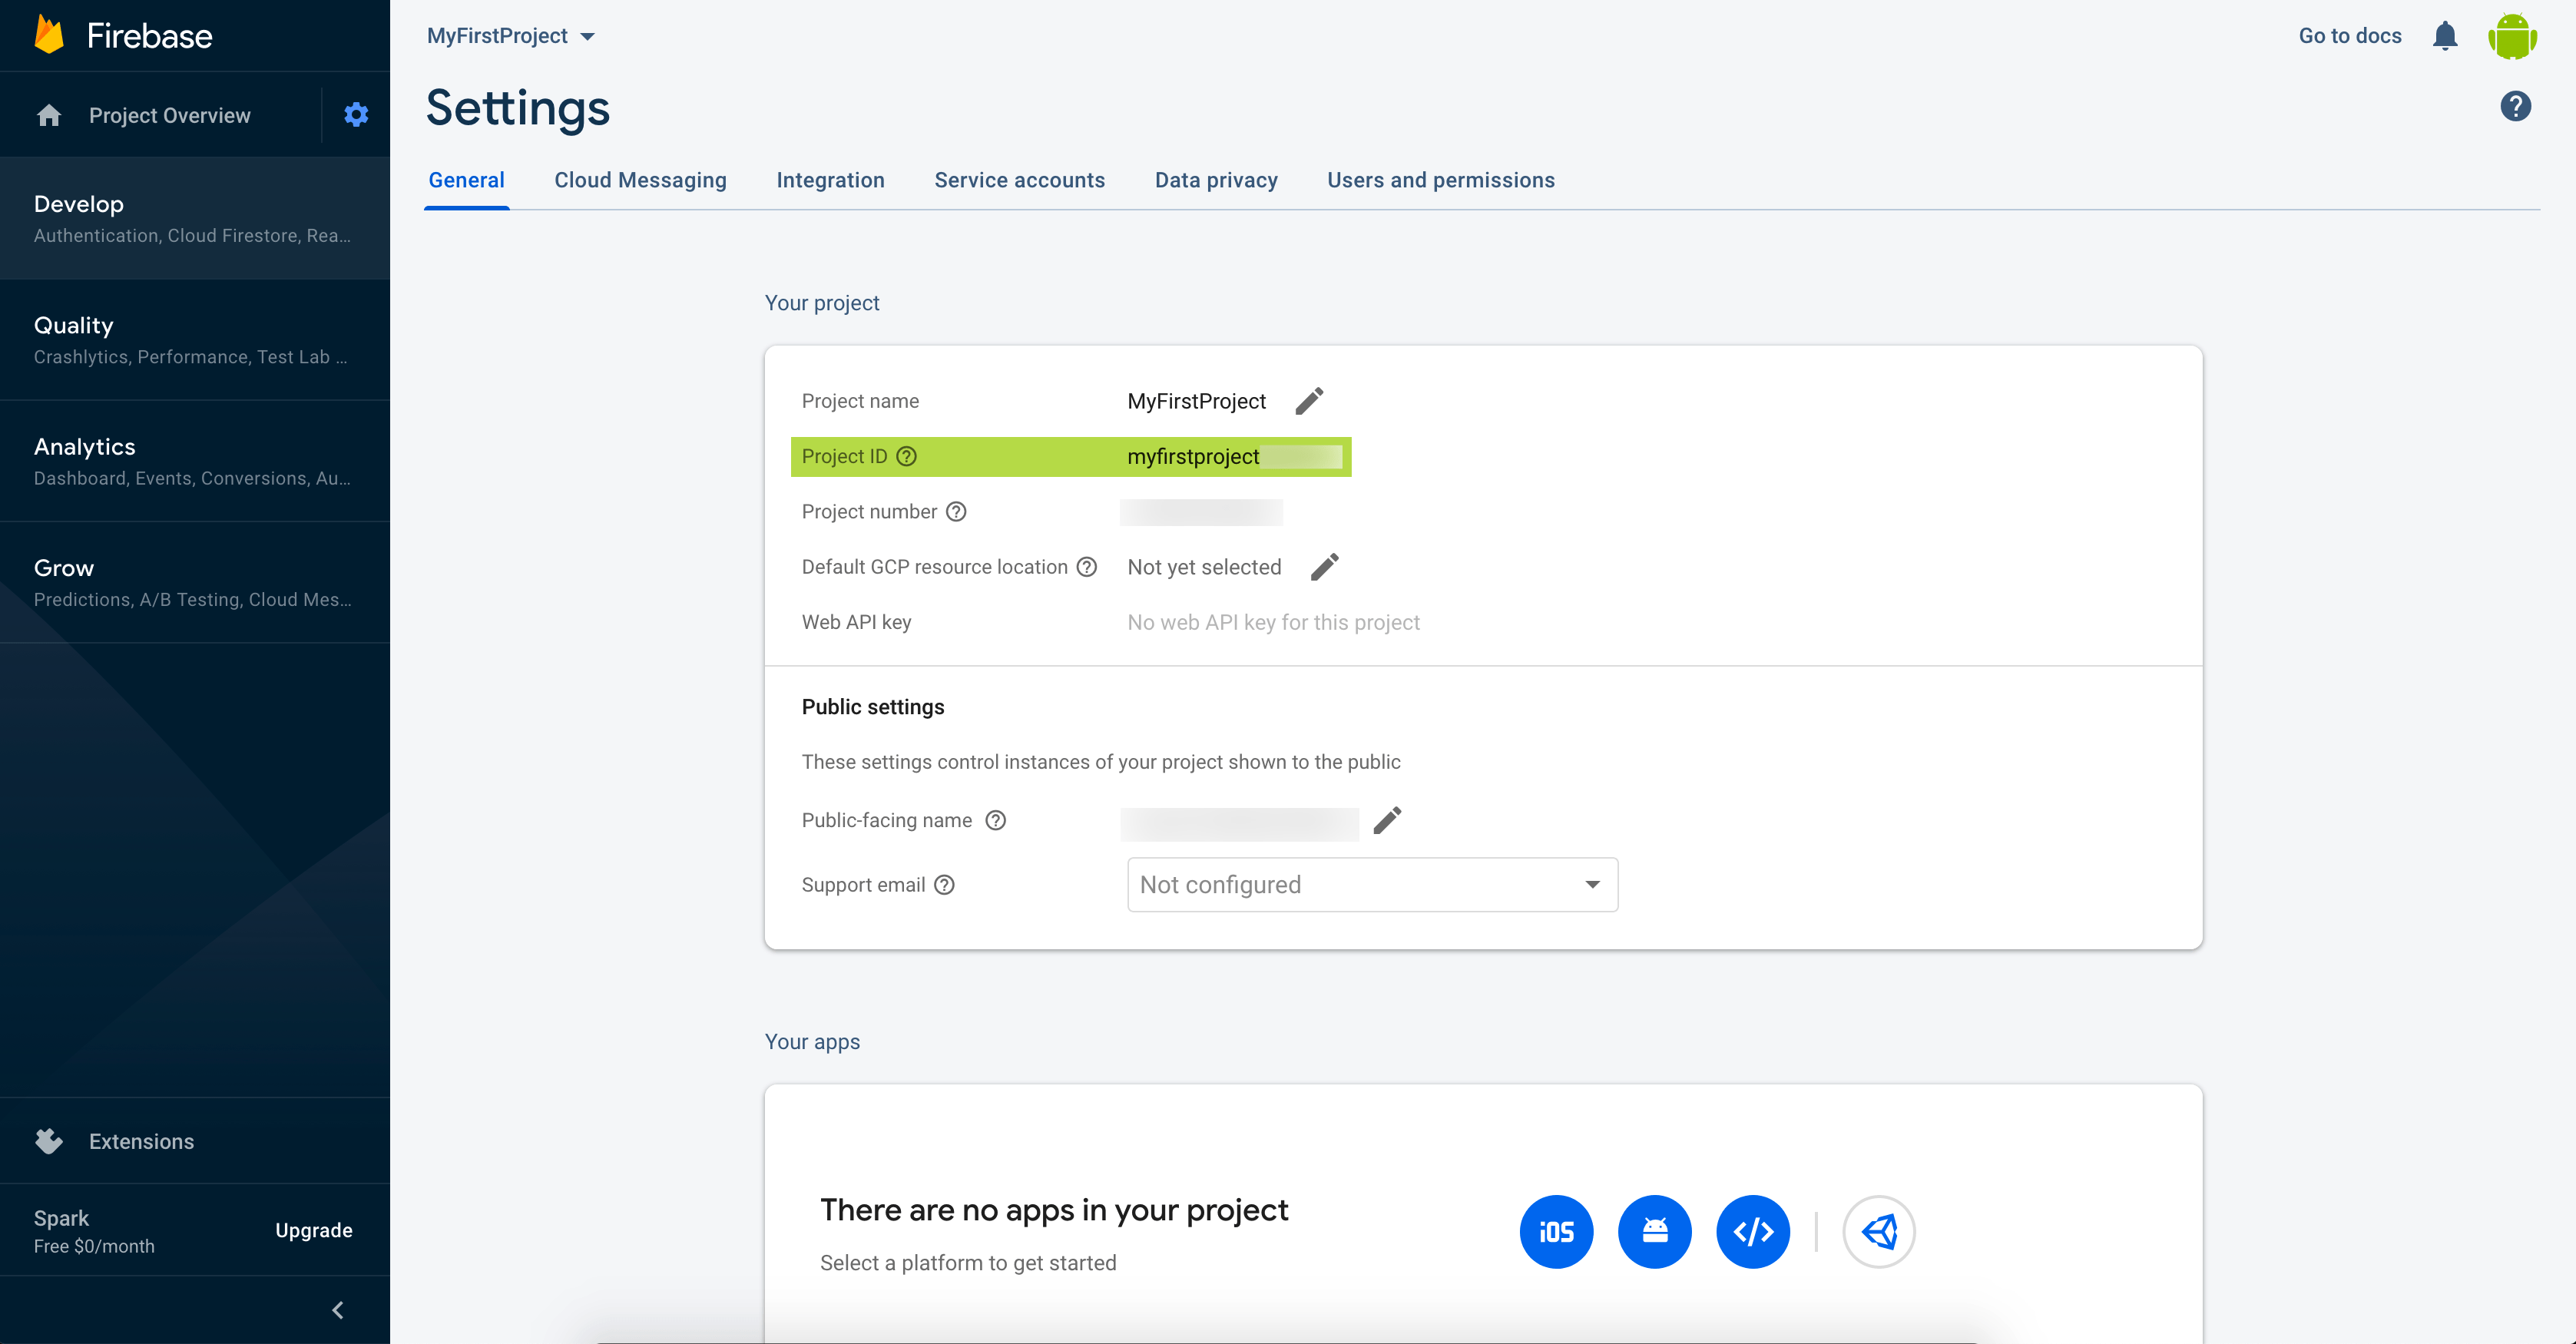Open the MyFirstProject project switcher dropdown

pyautogui.click(x=511, y=36)
